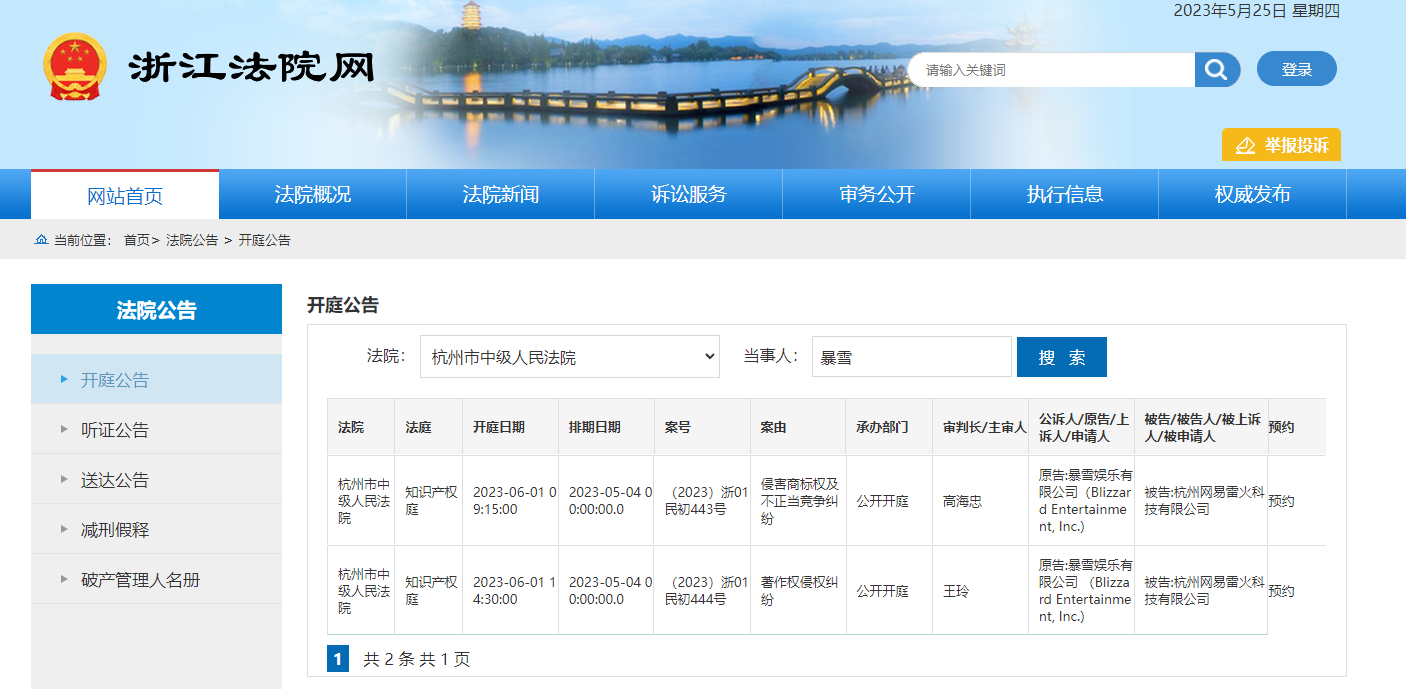Image resolution: width=1406 pixels, height=689 pixels.
Task: Go to the 网站首页 tab
Action: pos(125,195)
